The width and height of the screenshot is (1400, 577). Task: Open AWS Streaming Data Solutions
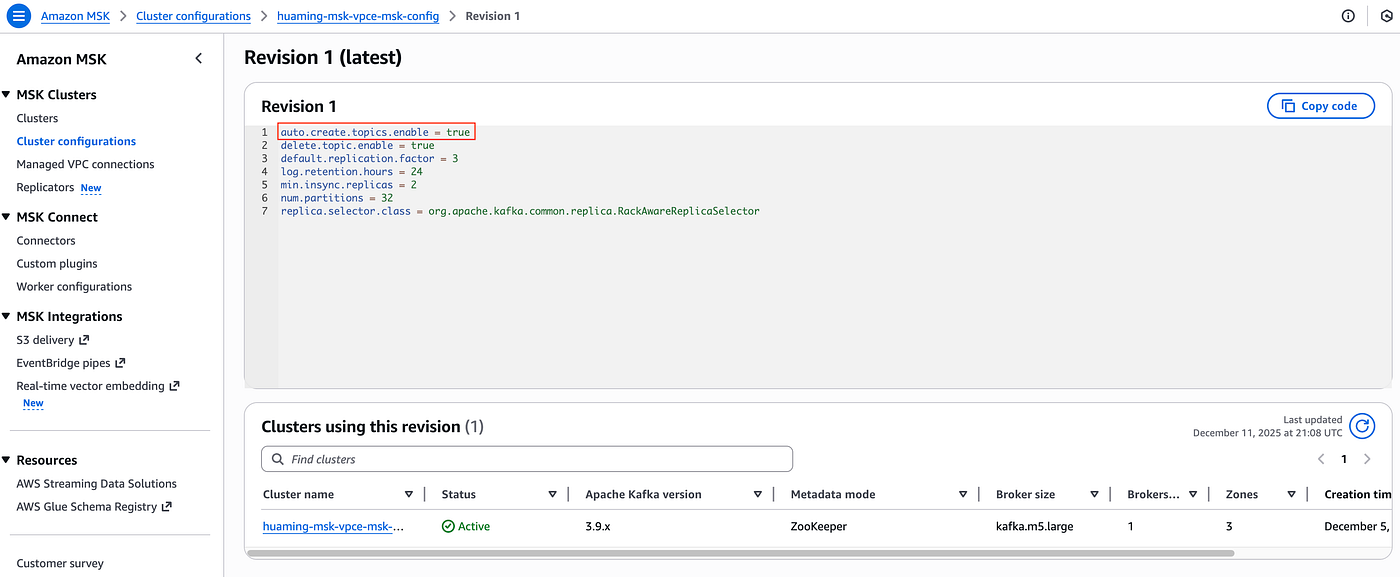click(x=96, y=483)
